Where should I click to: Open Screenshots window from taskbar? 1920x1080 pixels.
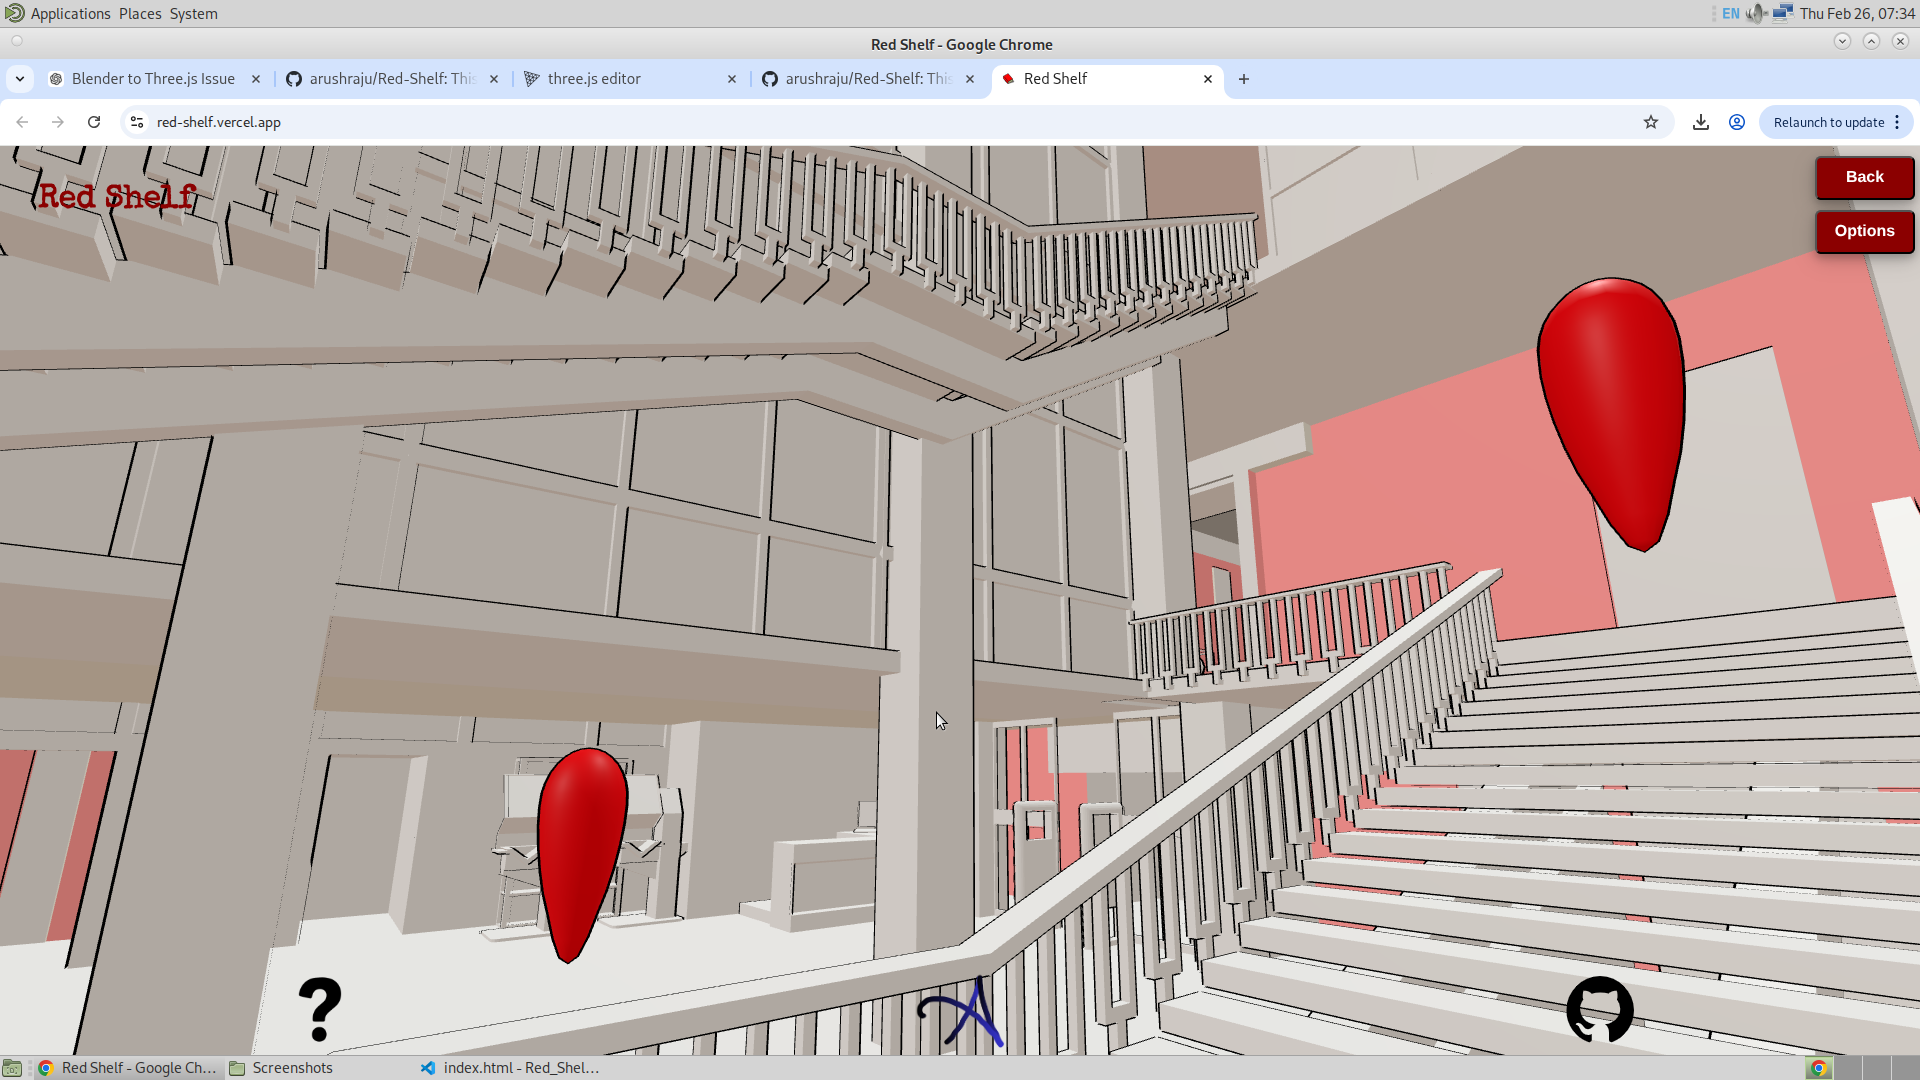(292, 1068)
